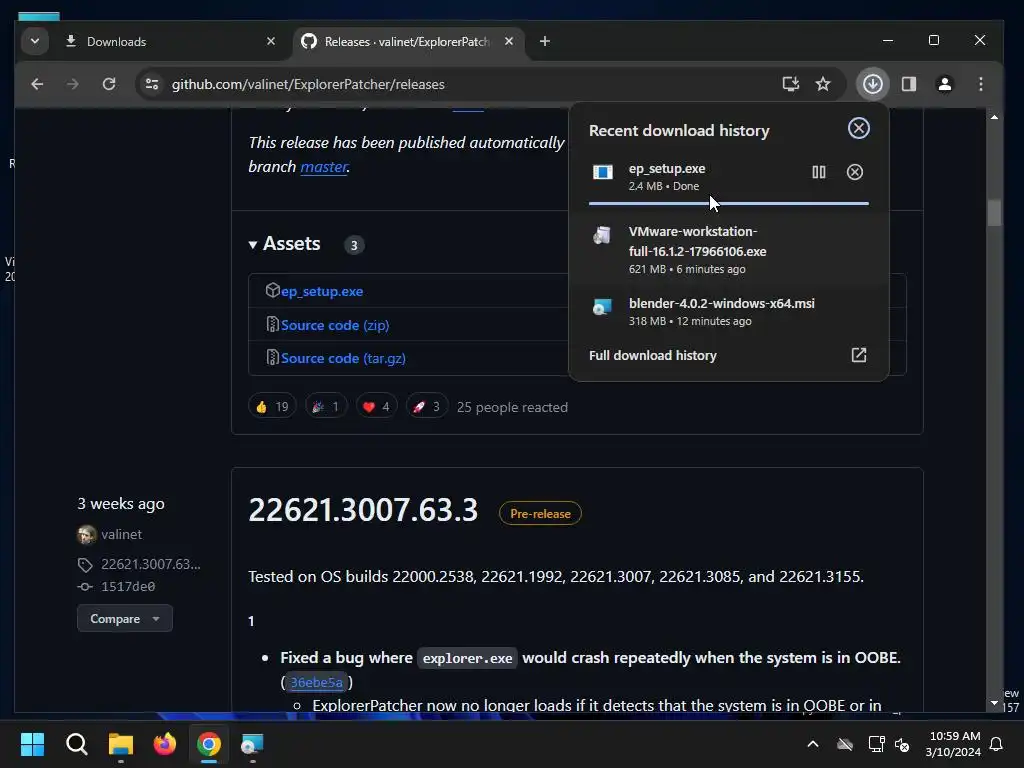Click the cloud sync tray icon
The image size is (1024, 768).
[x=845, y=744]
